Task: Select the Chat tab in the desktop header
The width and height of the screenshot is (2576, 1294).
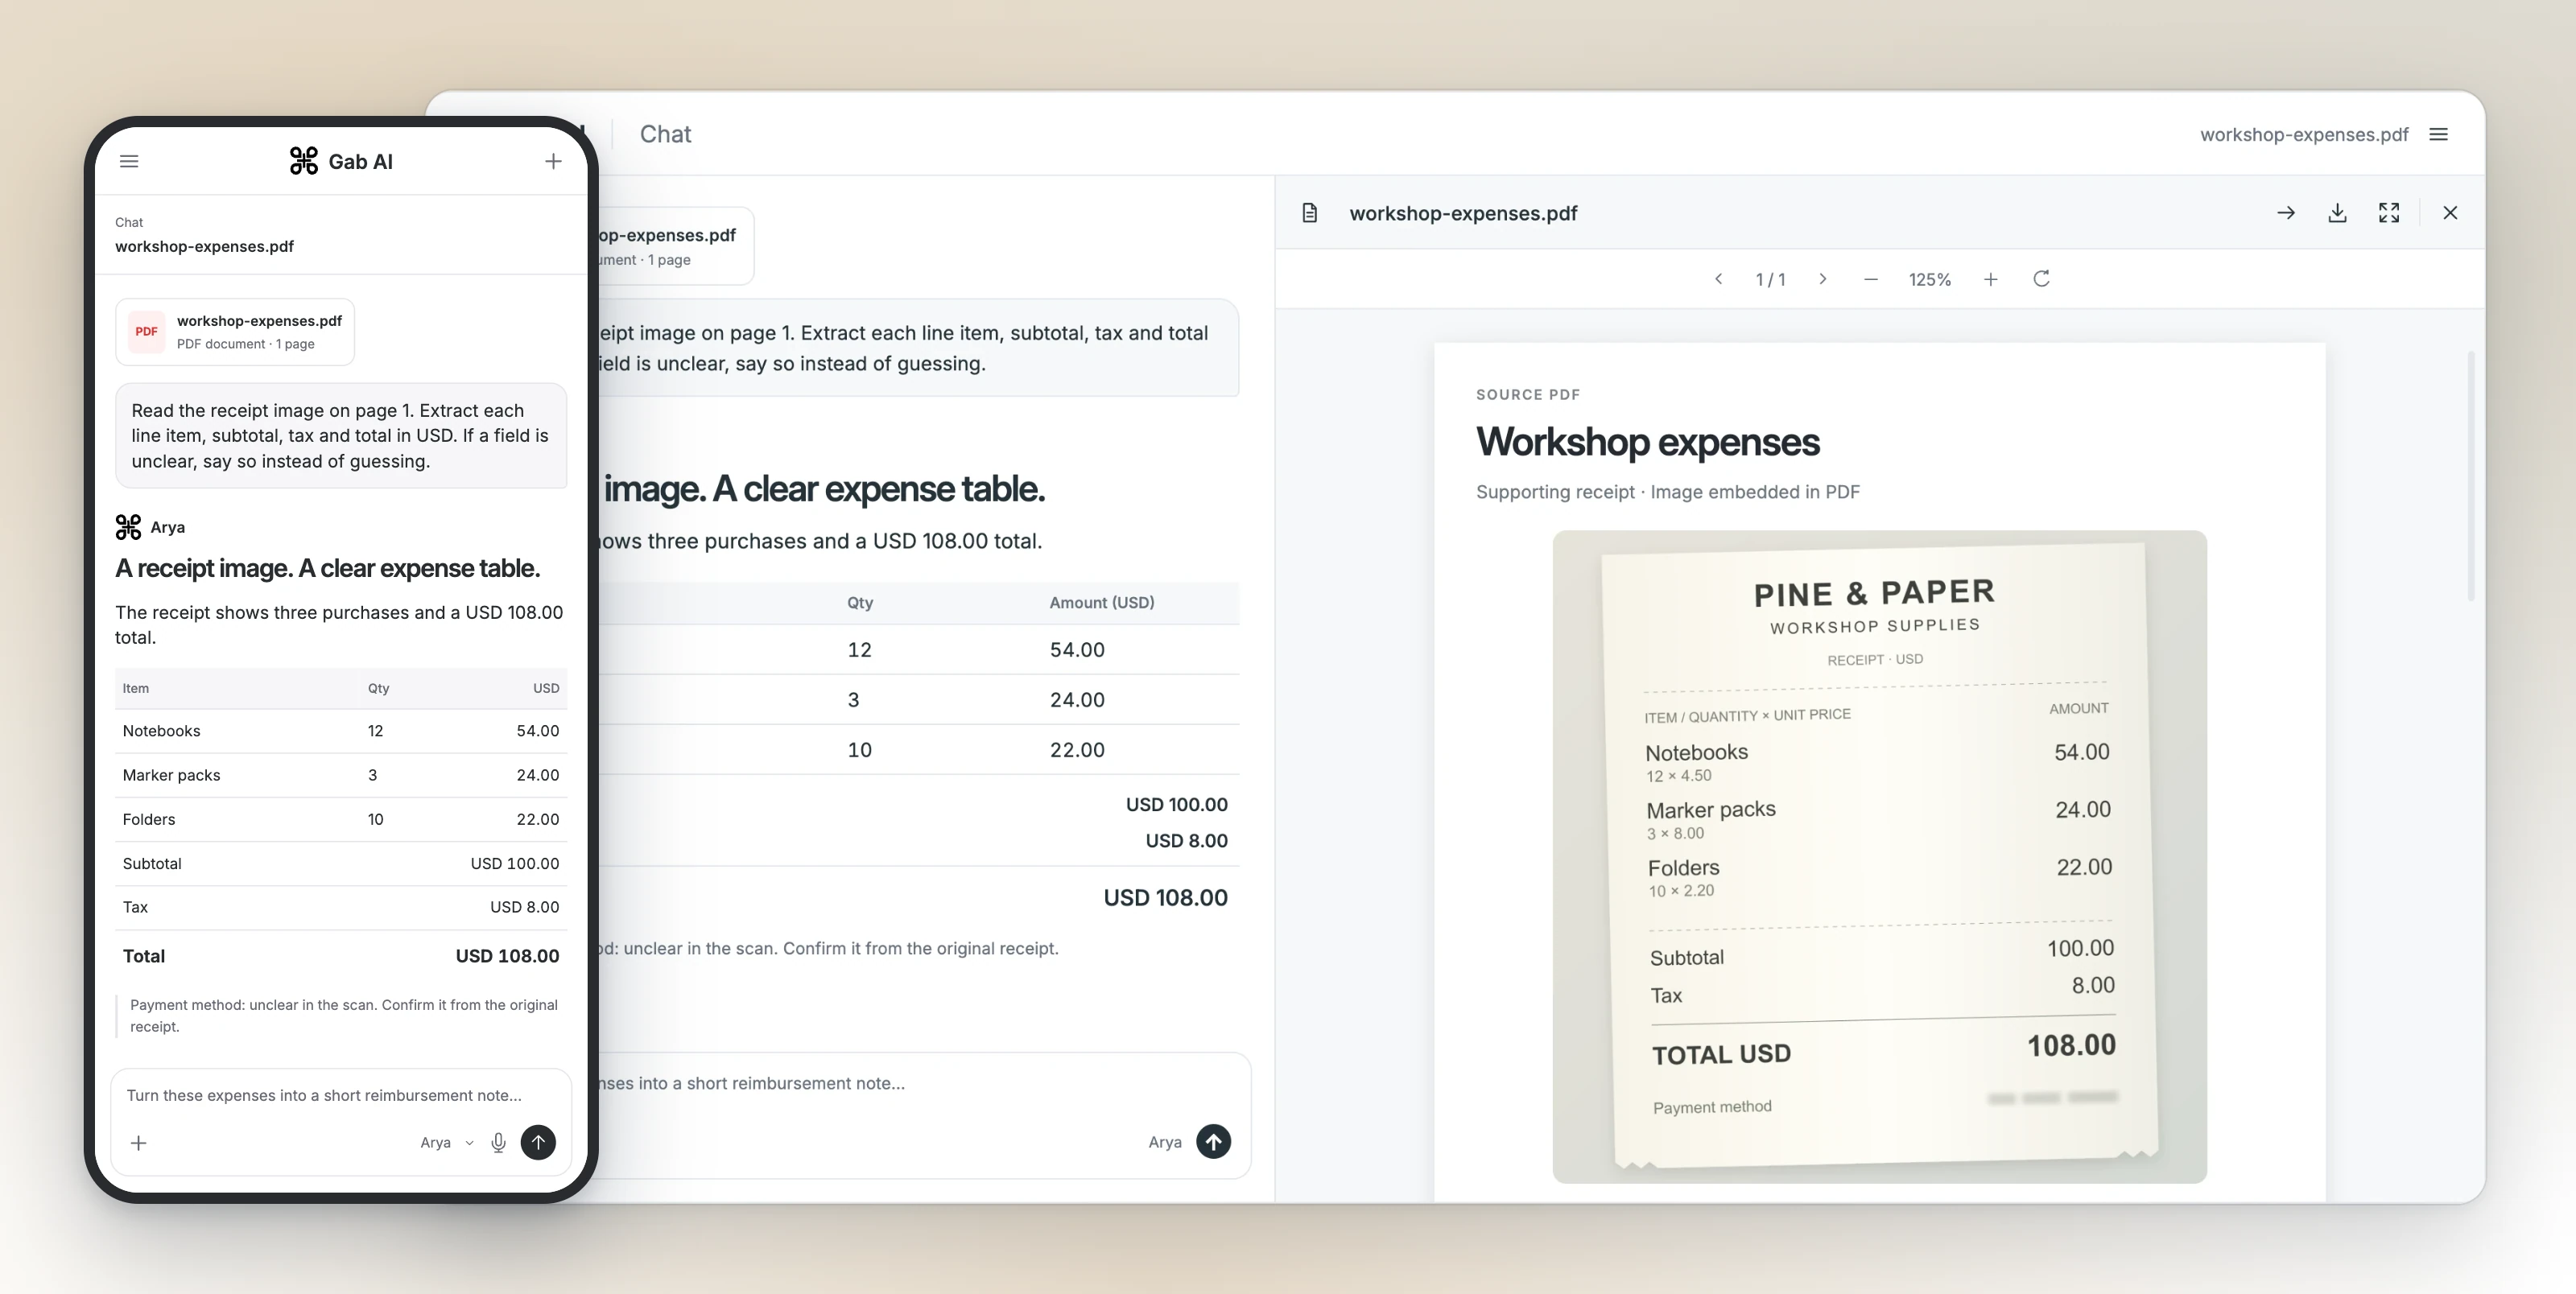Action: pos(665,134)
